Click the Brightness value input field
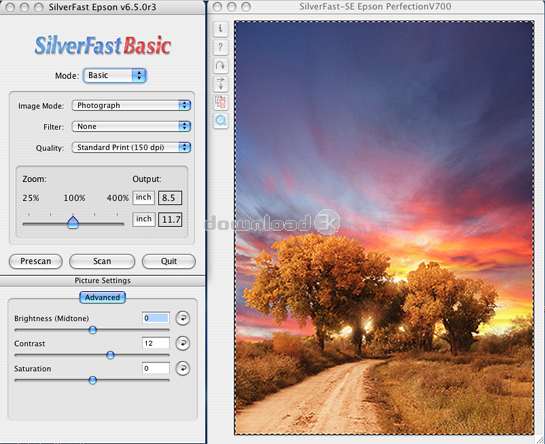545x444 pixels. 156,318
